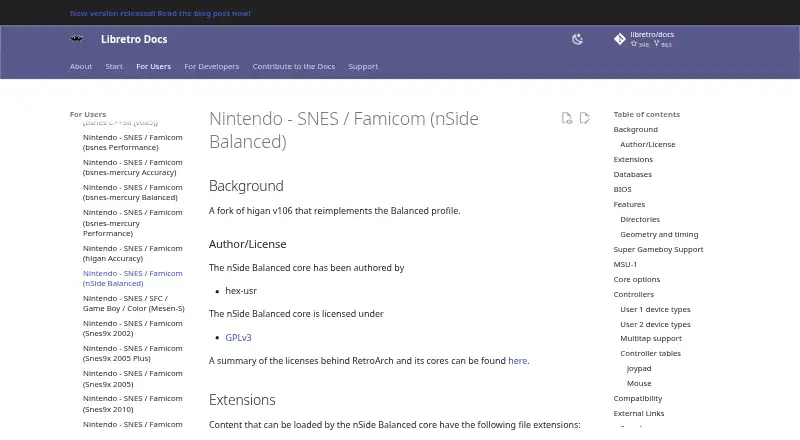
Task: Open the Contribute to the Docs tab
Action: (x=294, y=66)
